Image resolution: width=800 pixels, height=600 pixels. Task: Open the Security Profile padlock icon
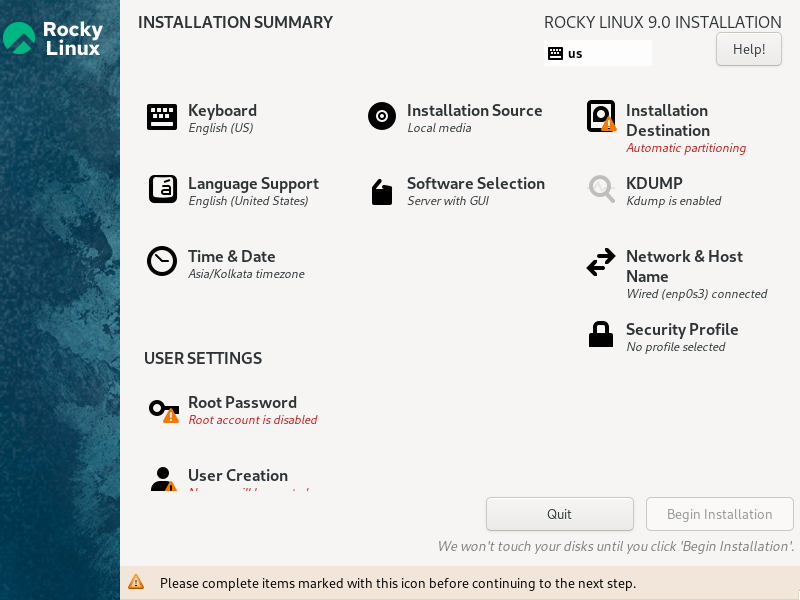(601, 334)
